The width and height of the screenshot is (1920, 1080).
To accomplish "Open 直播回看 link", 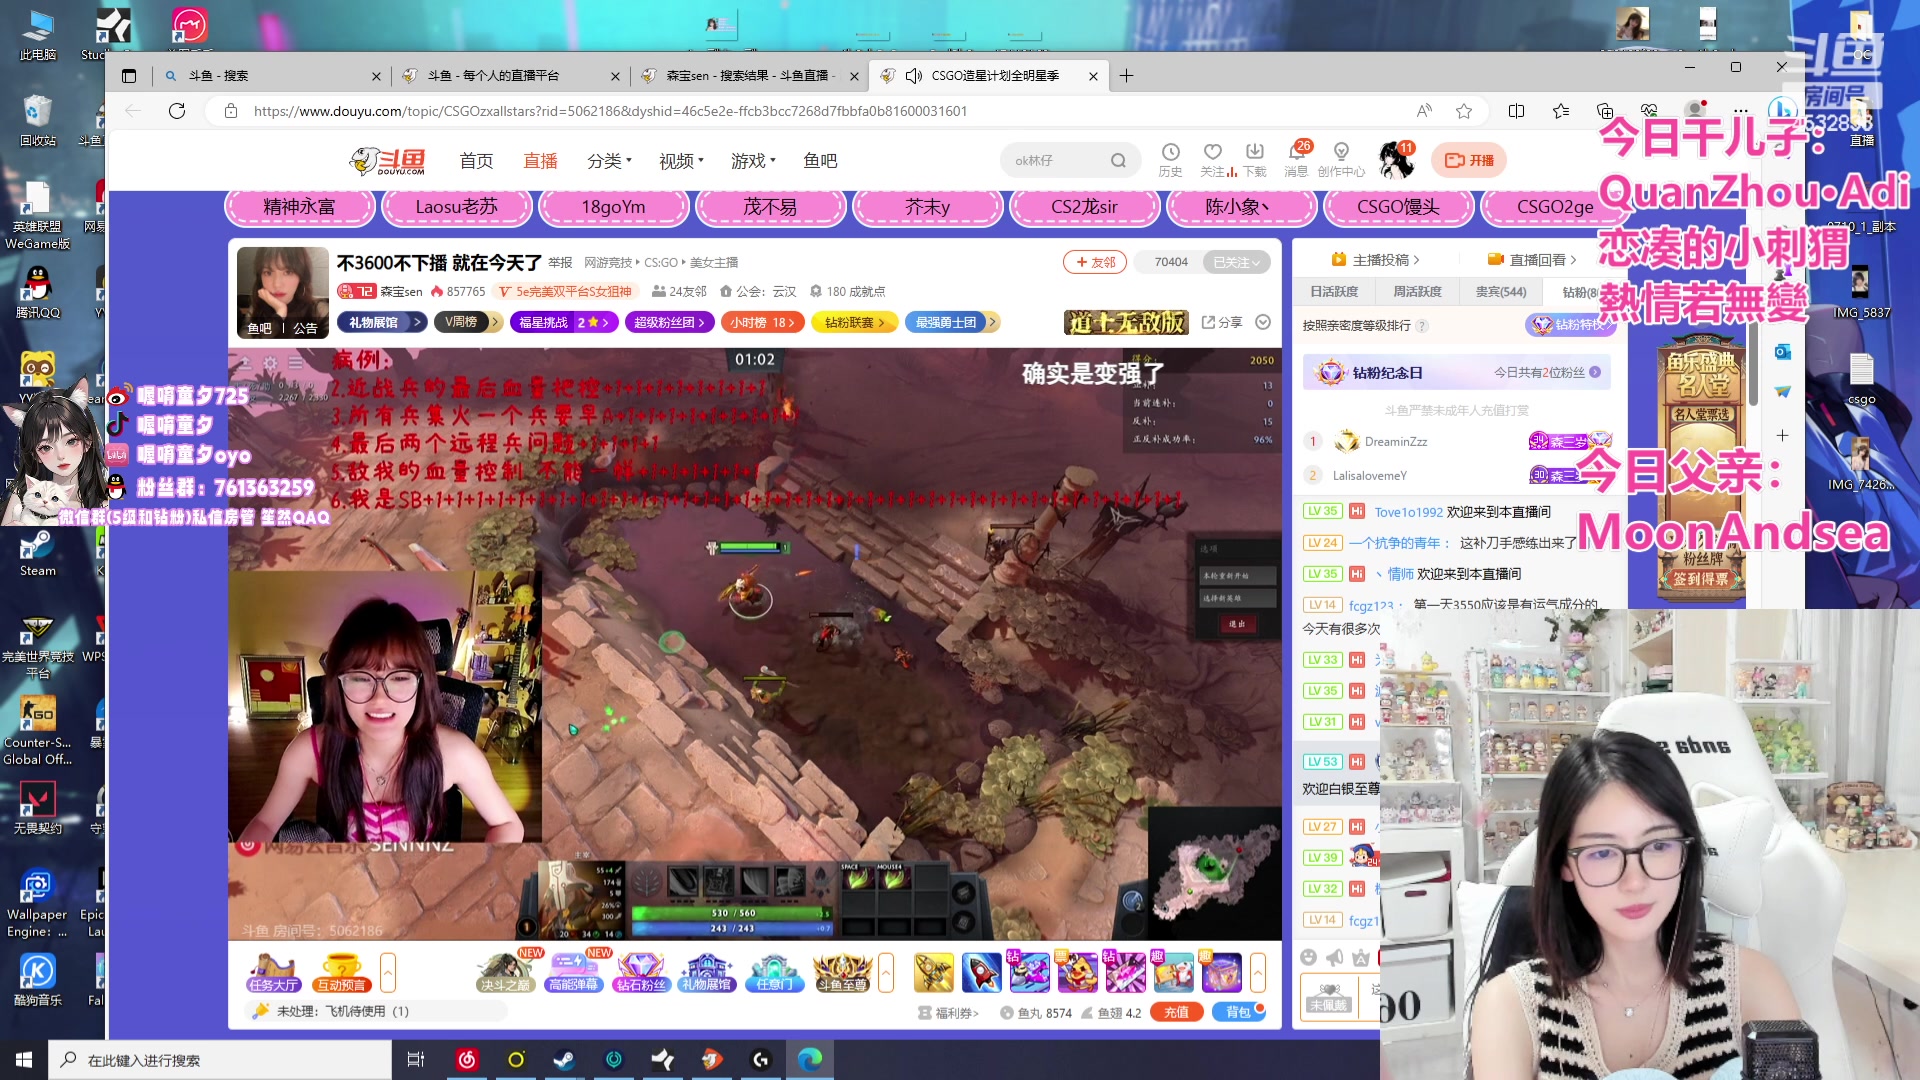I will click(1532, 260).
